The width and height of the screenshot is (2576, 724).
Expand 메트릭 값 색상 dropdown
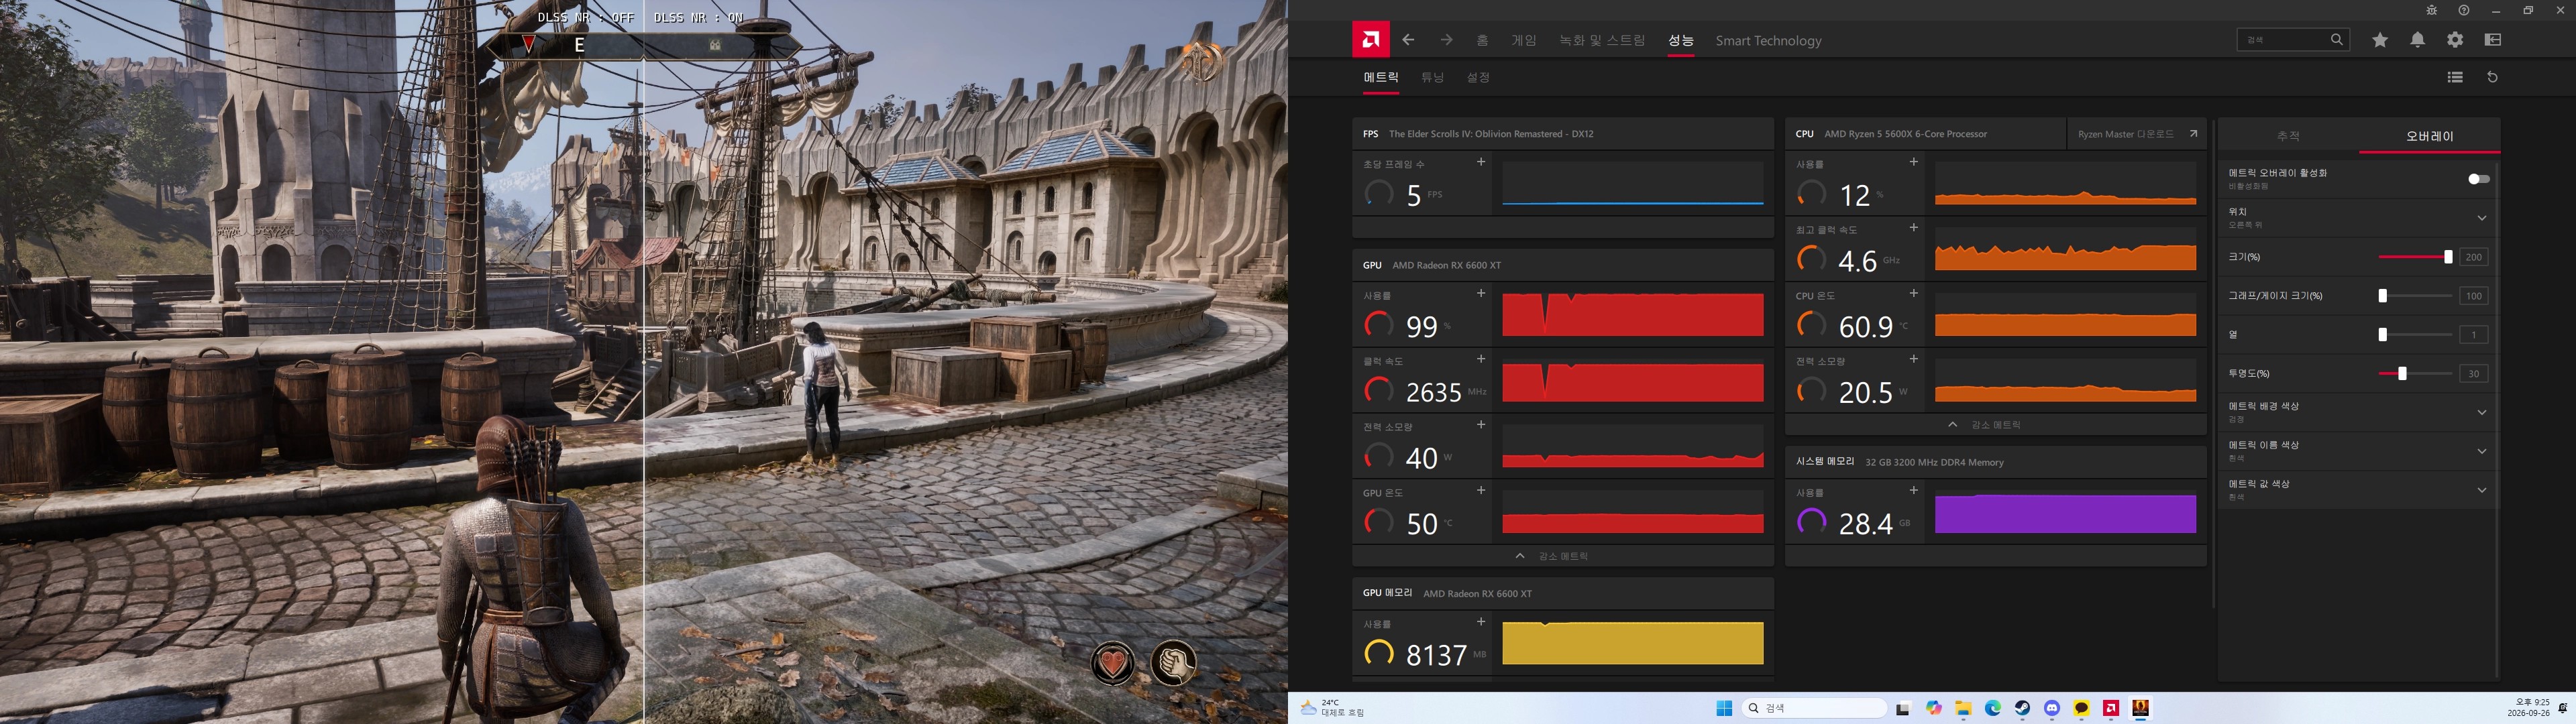2481,490
